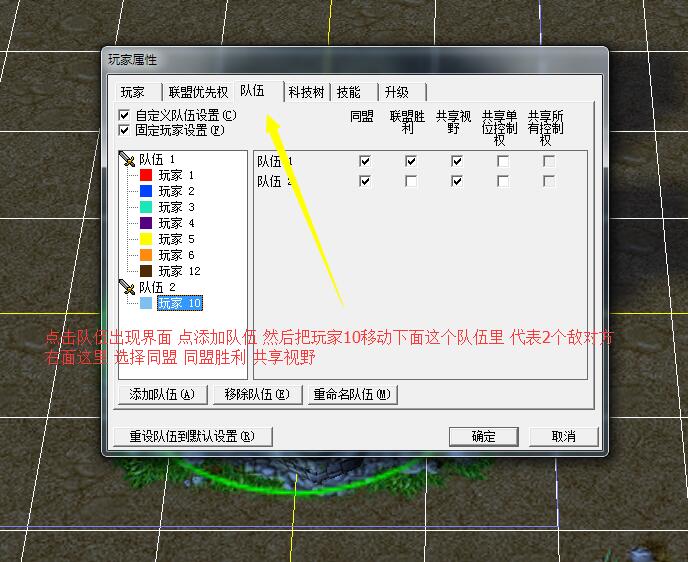The image size is (688, 562).
Task: Click the orange color icon of 玩家 6
Action: (146, 255)
